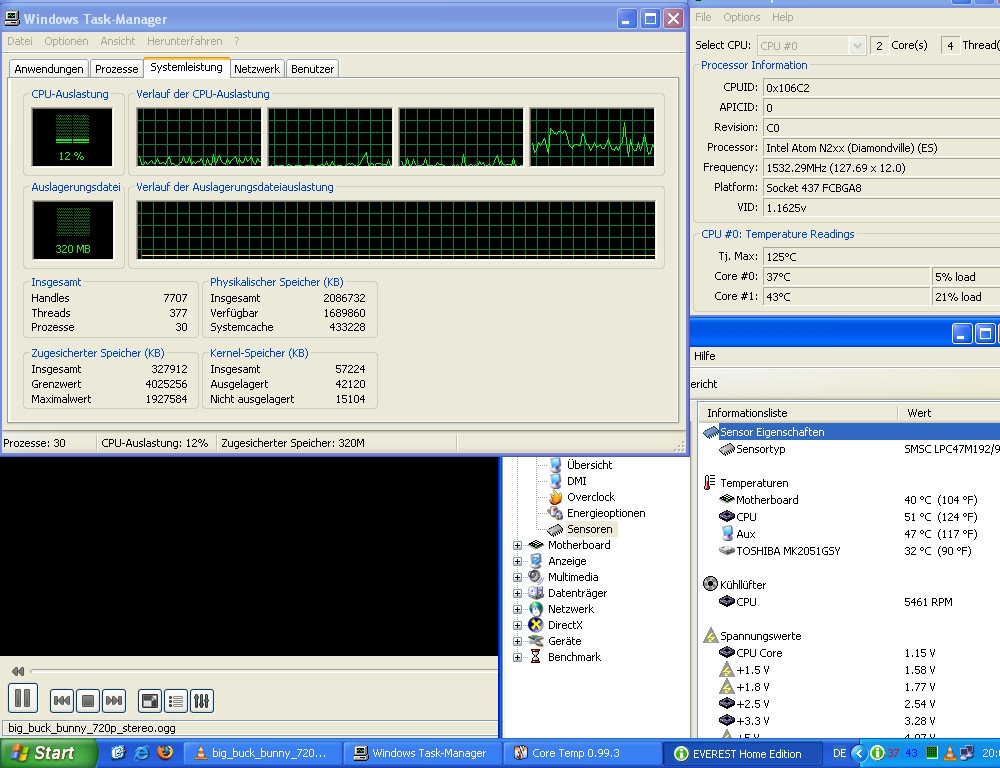Click the Multimedia icon in EVEREST tree
The width and height of the screenshot is (1000, 768).
coord(536,577)
